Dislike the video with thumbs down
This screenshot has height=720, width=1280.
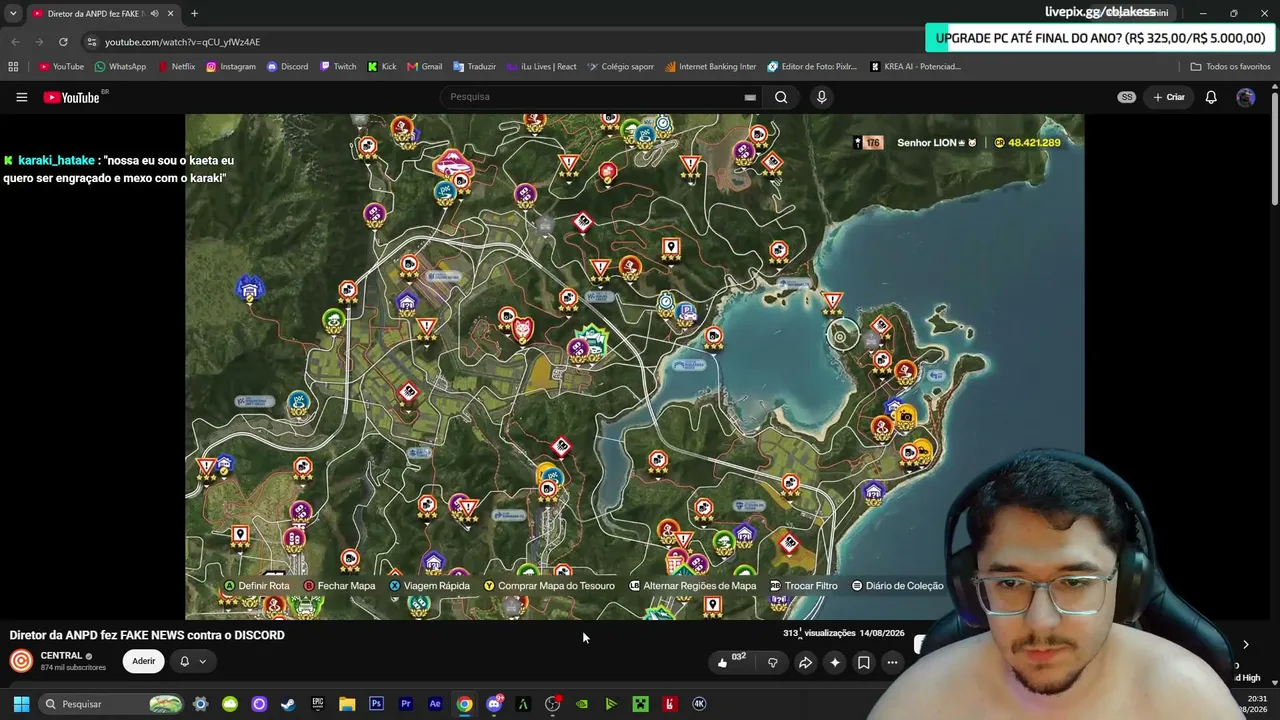point(772,662)
